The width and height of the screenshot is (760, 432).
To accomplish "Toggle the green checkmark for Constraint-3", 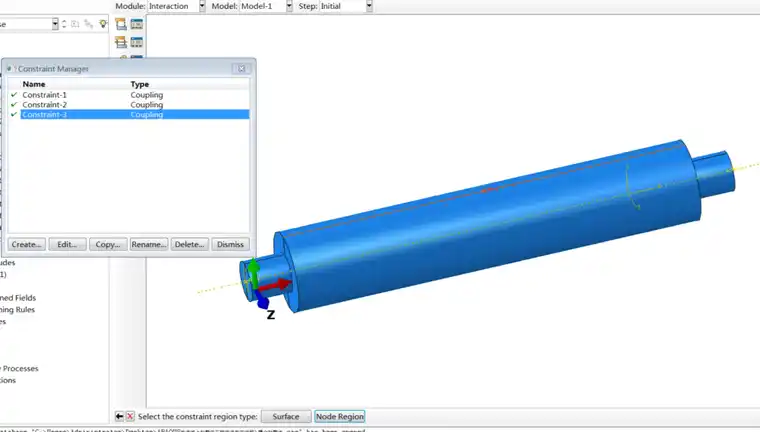I will [x=14, y=115].
